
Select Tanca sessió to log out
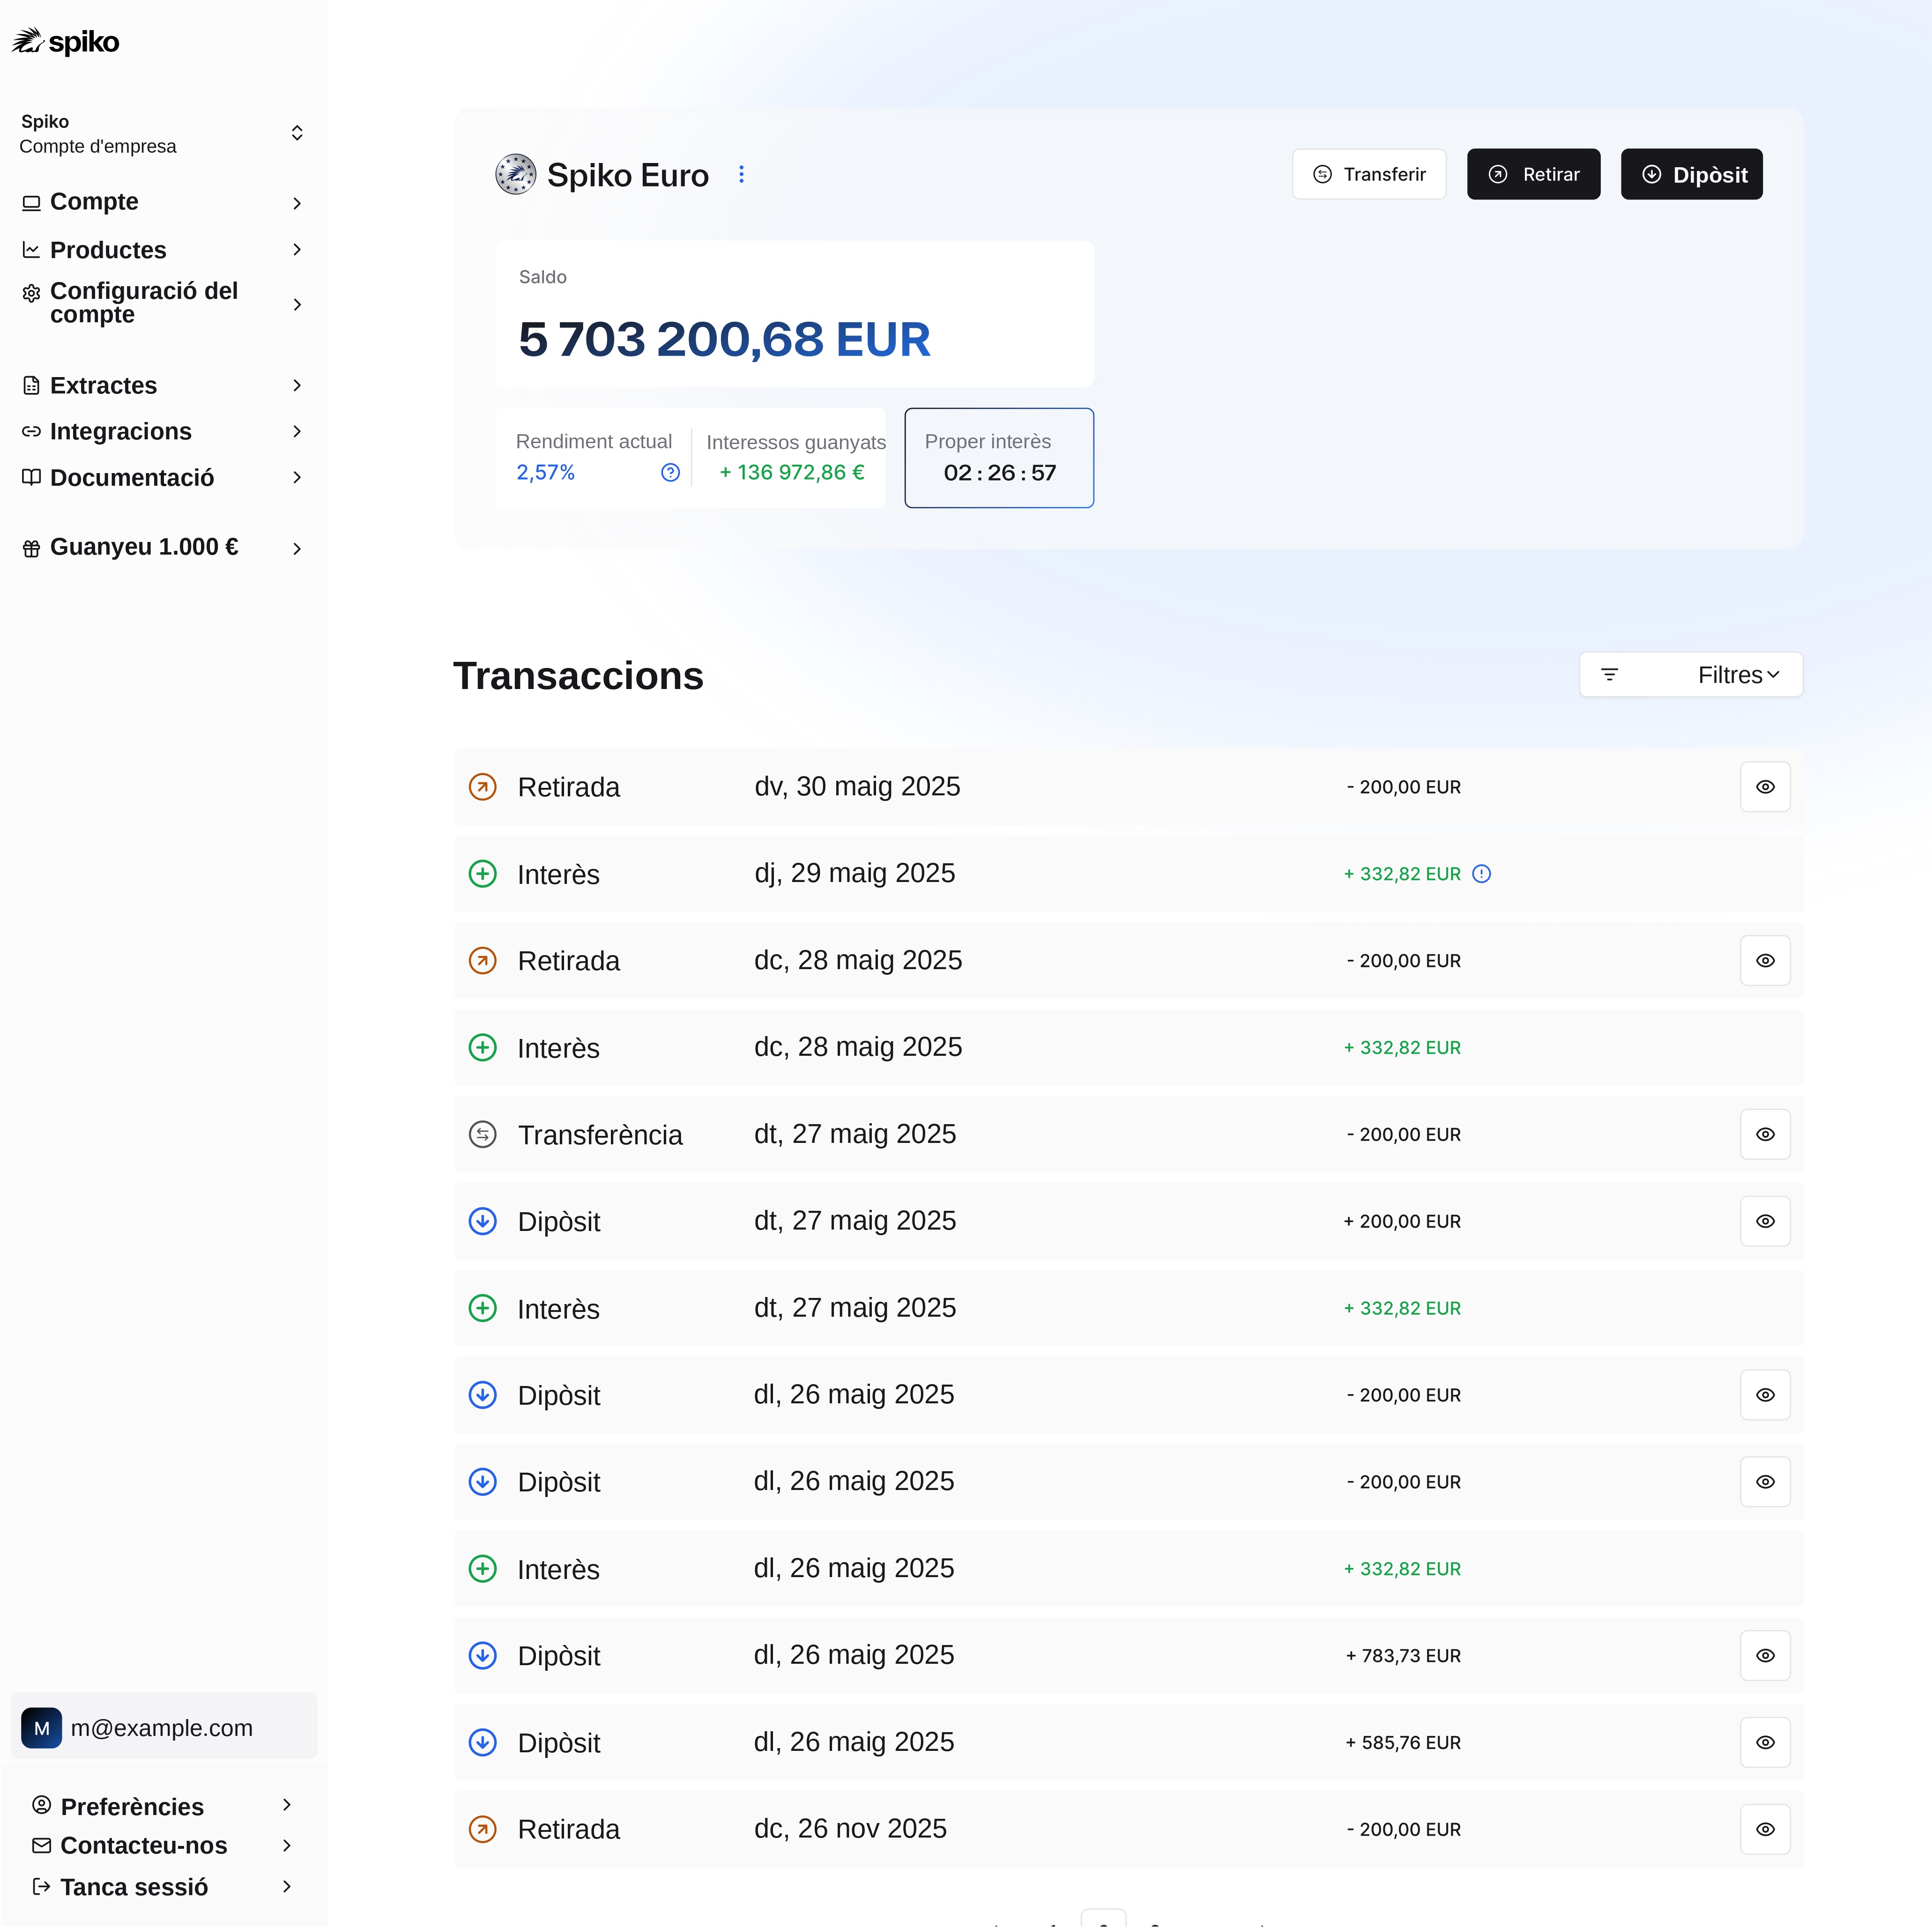pos(163,1887)
